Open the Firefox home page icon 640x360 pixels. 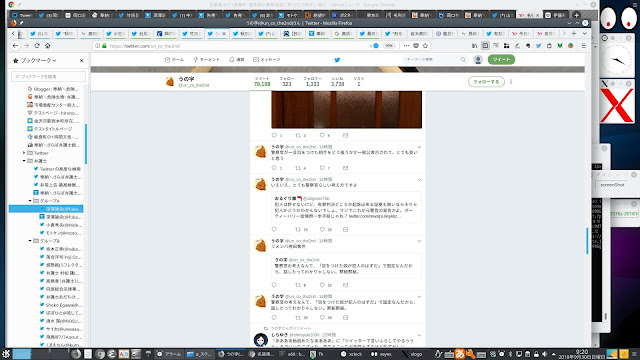coord(48,46)
